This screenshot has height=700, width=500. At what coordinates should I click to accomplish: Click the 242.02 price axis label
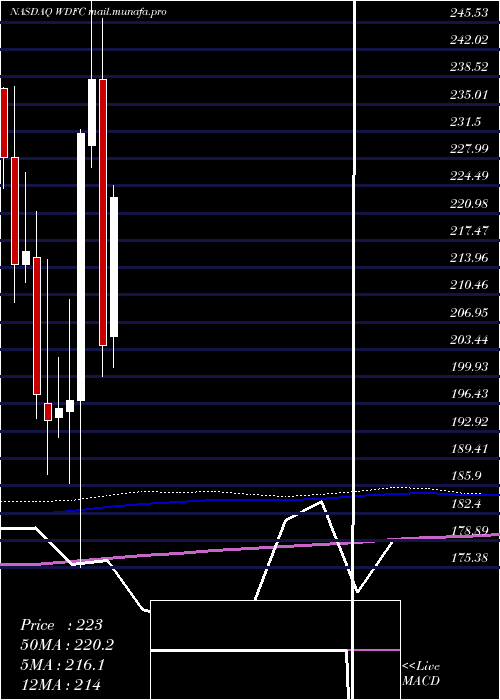coord(469,40)
